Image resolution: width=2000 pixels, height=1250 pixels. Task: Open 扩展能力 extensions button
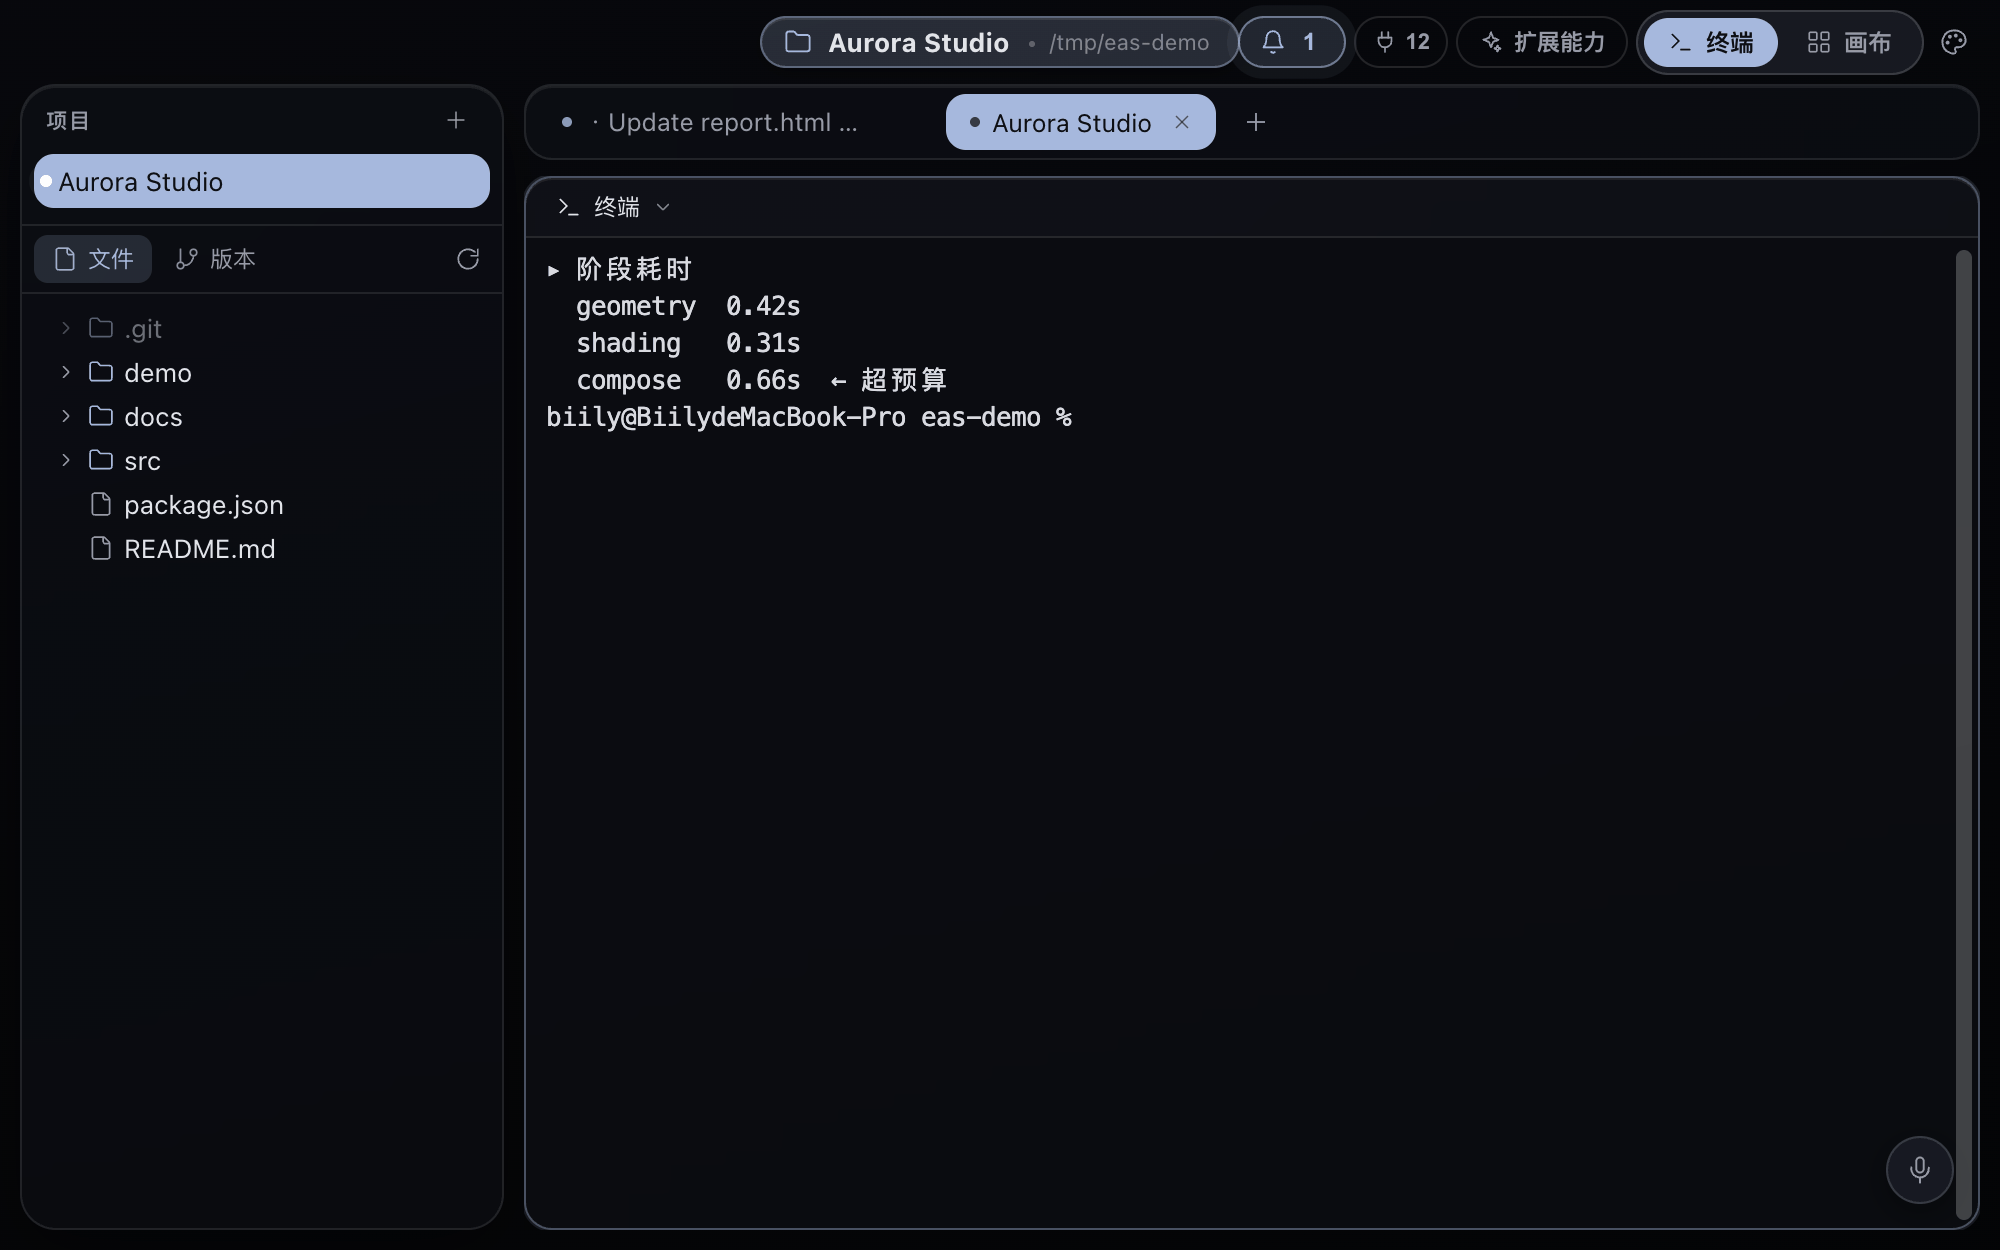click(x=1542, y=42)
